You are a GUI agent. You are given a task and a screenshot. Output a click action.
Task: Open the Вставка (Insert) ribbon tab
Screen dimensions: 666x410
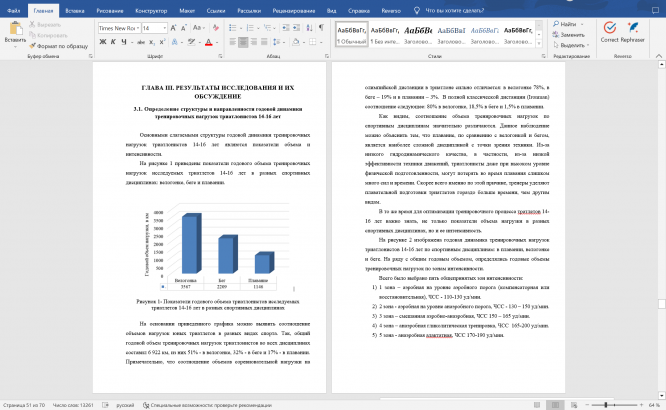click(x=73, y=11)
